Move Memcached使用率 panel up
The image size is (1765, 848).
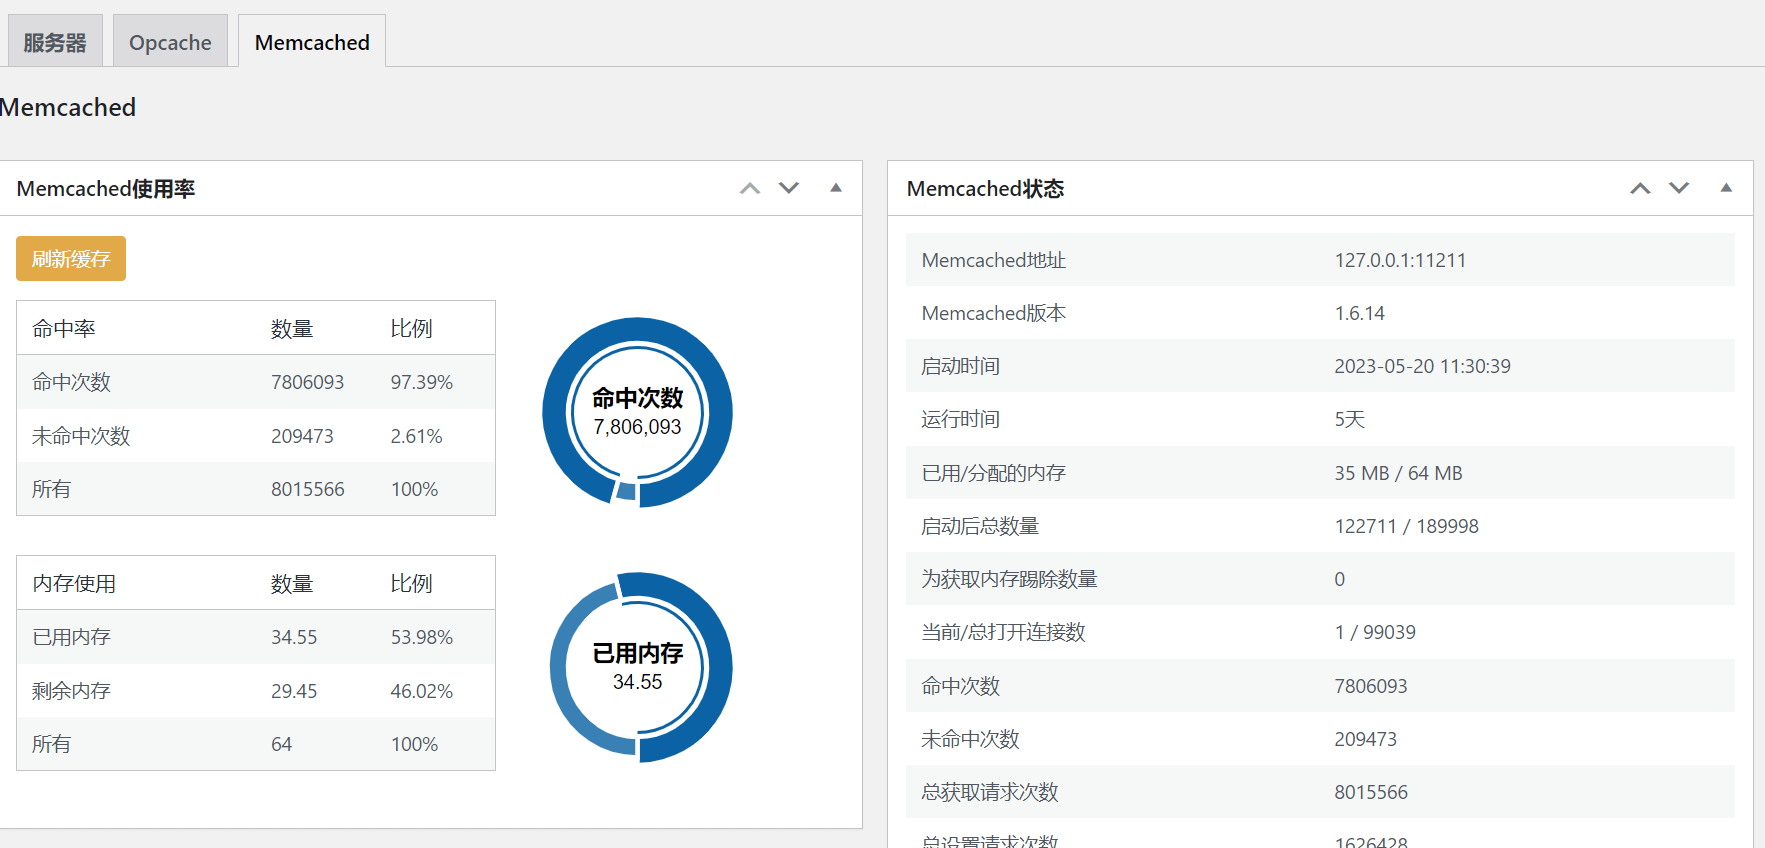pos(750,188)
